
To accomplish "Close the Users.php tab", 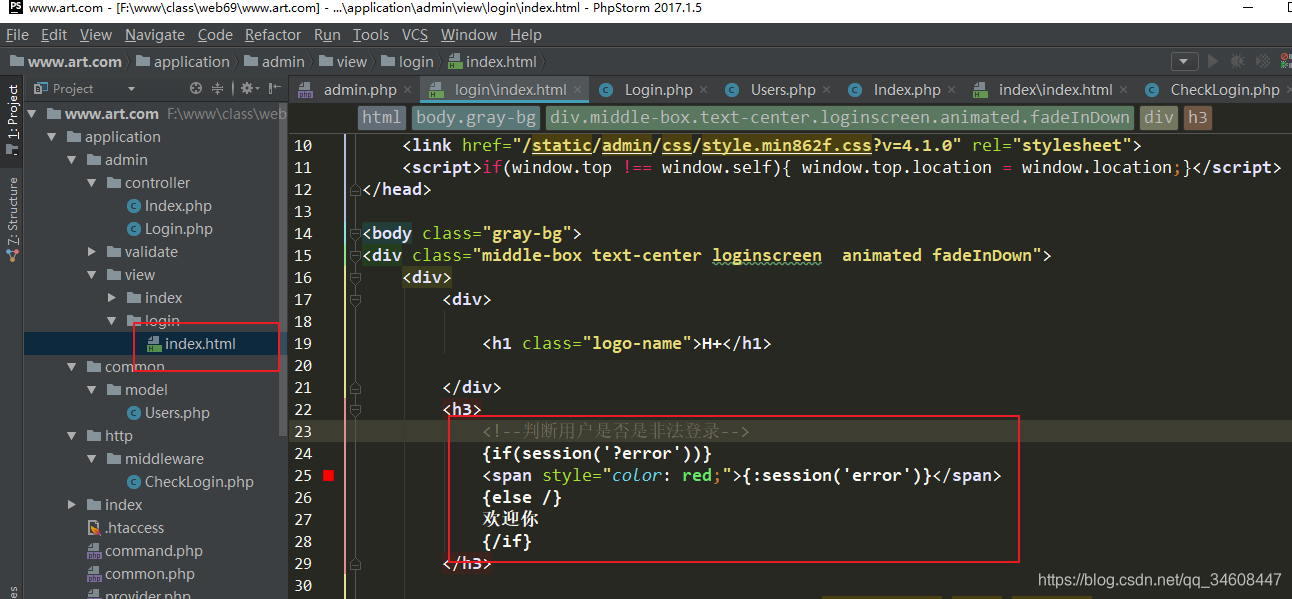I will [829, 90].
